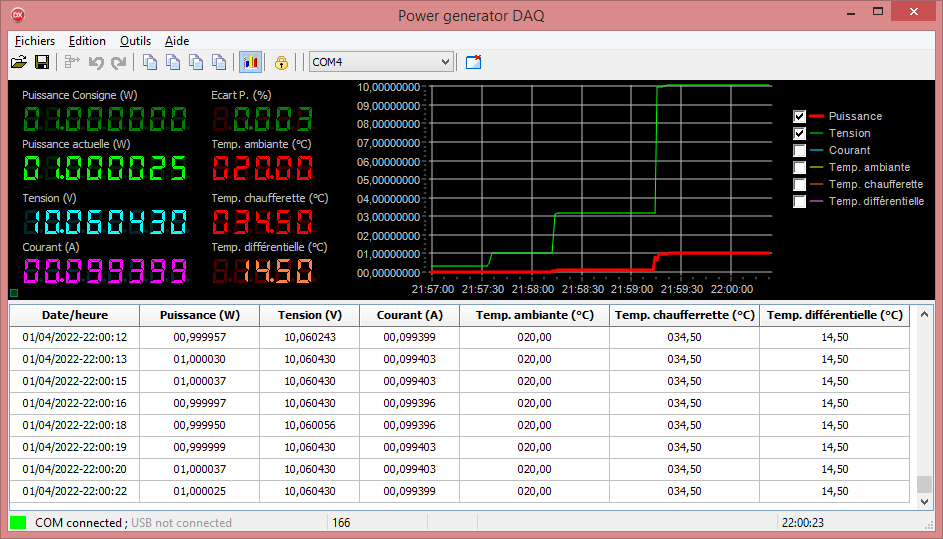Screen dimensions: 943x539
Task: Select the 01/04/2022-22:00:16 date cell
Action: (75, 404)
